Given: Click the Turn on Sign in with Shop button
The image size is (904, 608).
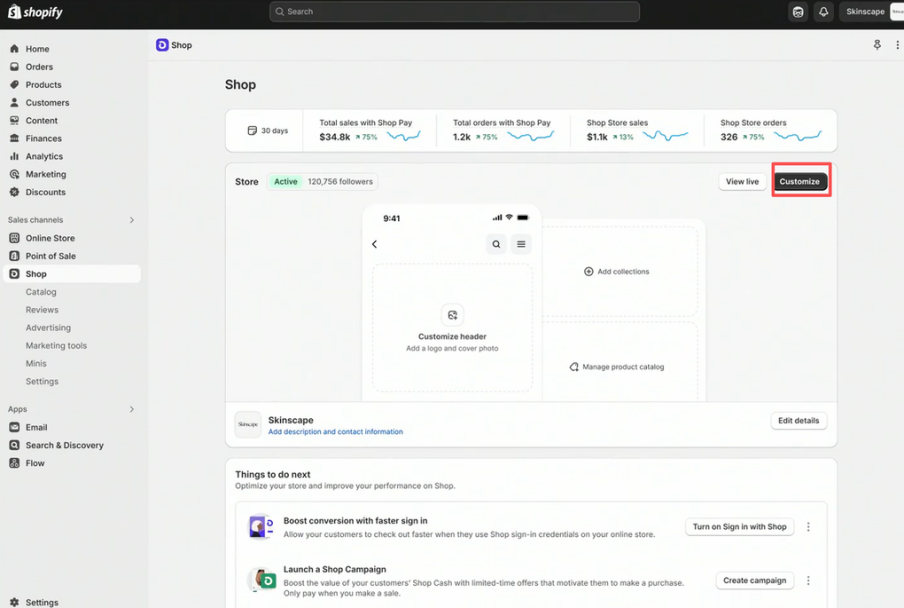Looking at the screenshot, I should 739,527.
